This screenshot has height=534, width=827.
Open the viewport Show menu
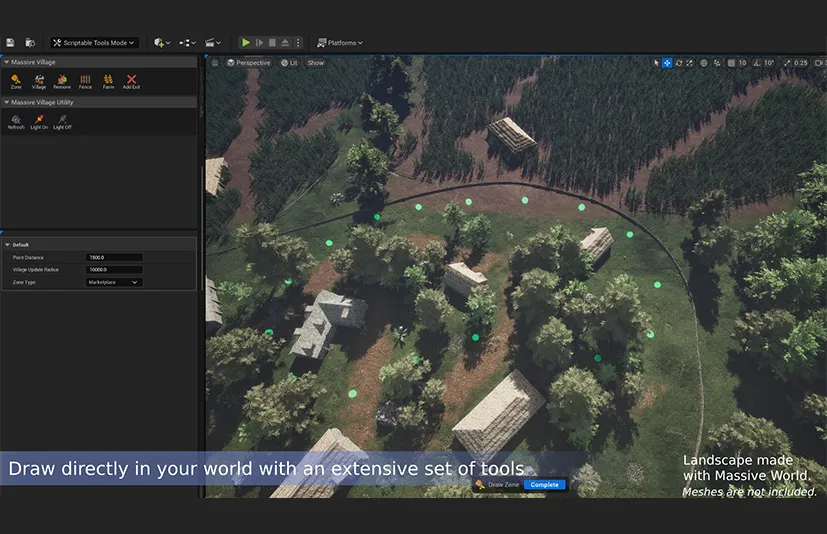click(315, 63)
